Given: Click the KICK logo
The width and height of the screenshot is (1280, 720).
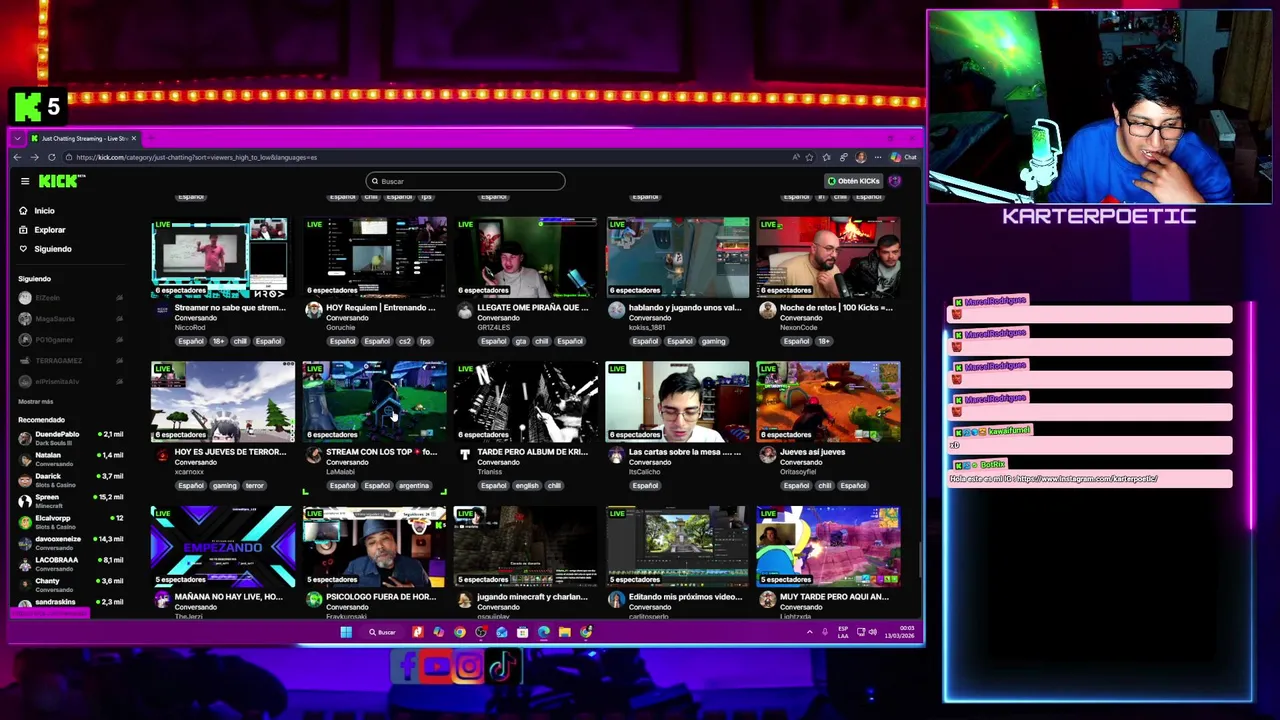Looking at the screenshot, I should pyautogui.click(x=62, y=181).
